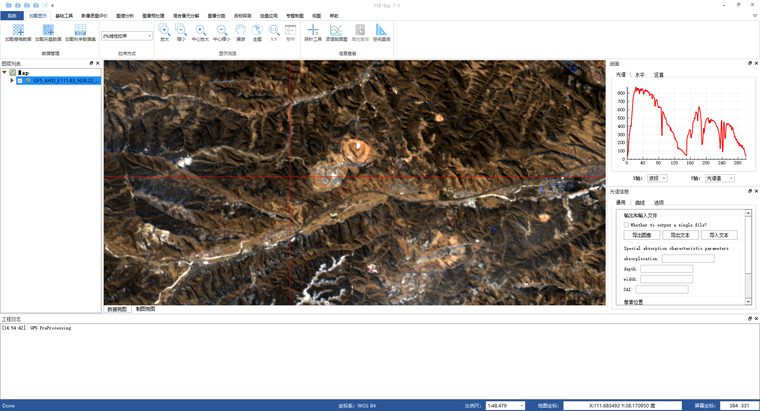
Task: Select the zoom out magnifier tool
Action: 181,30
